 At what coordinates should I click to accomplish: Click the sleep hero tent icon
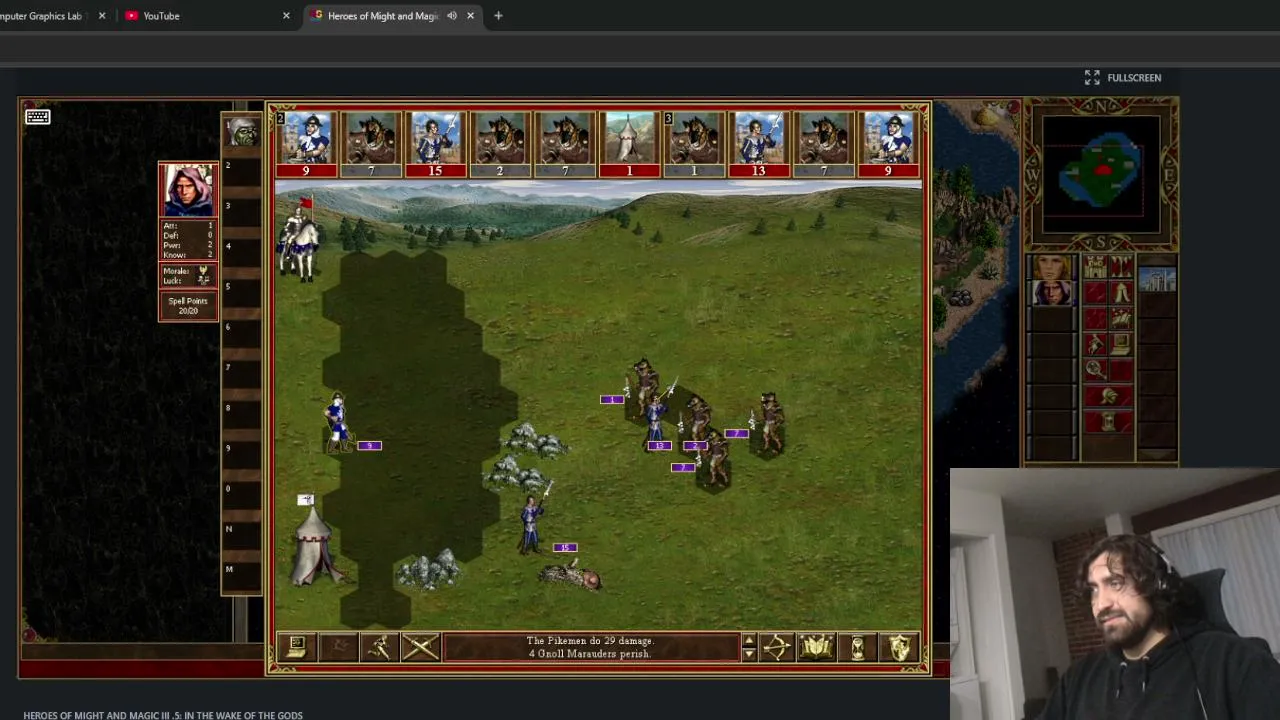[x=1120, y=293]
